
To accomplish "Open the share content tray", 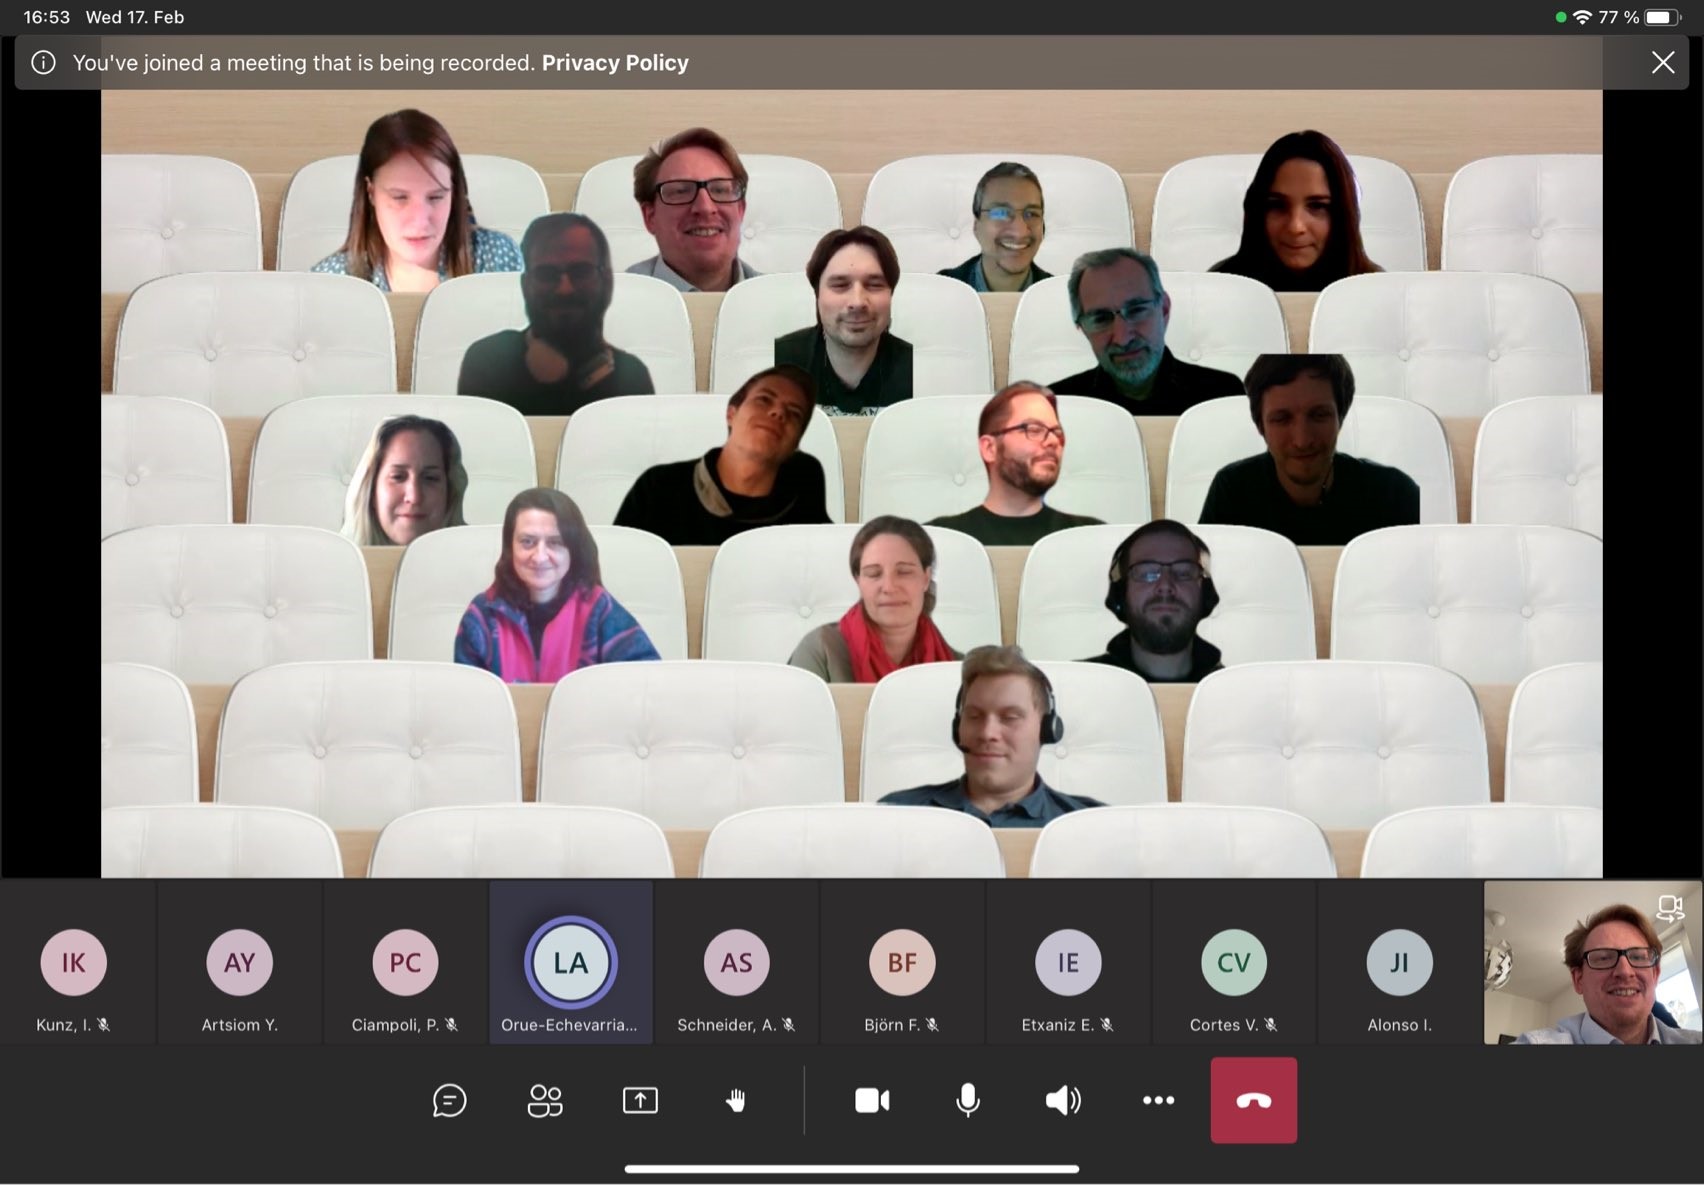I will [640, 1100].
